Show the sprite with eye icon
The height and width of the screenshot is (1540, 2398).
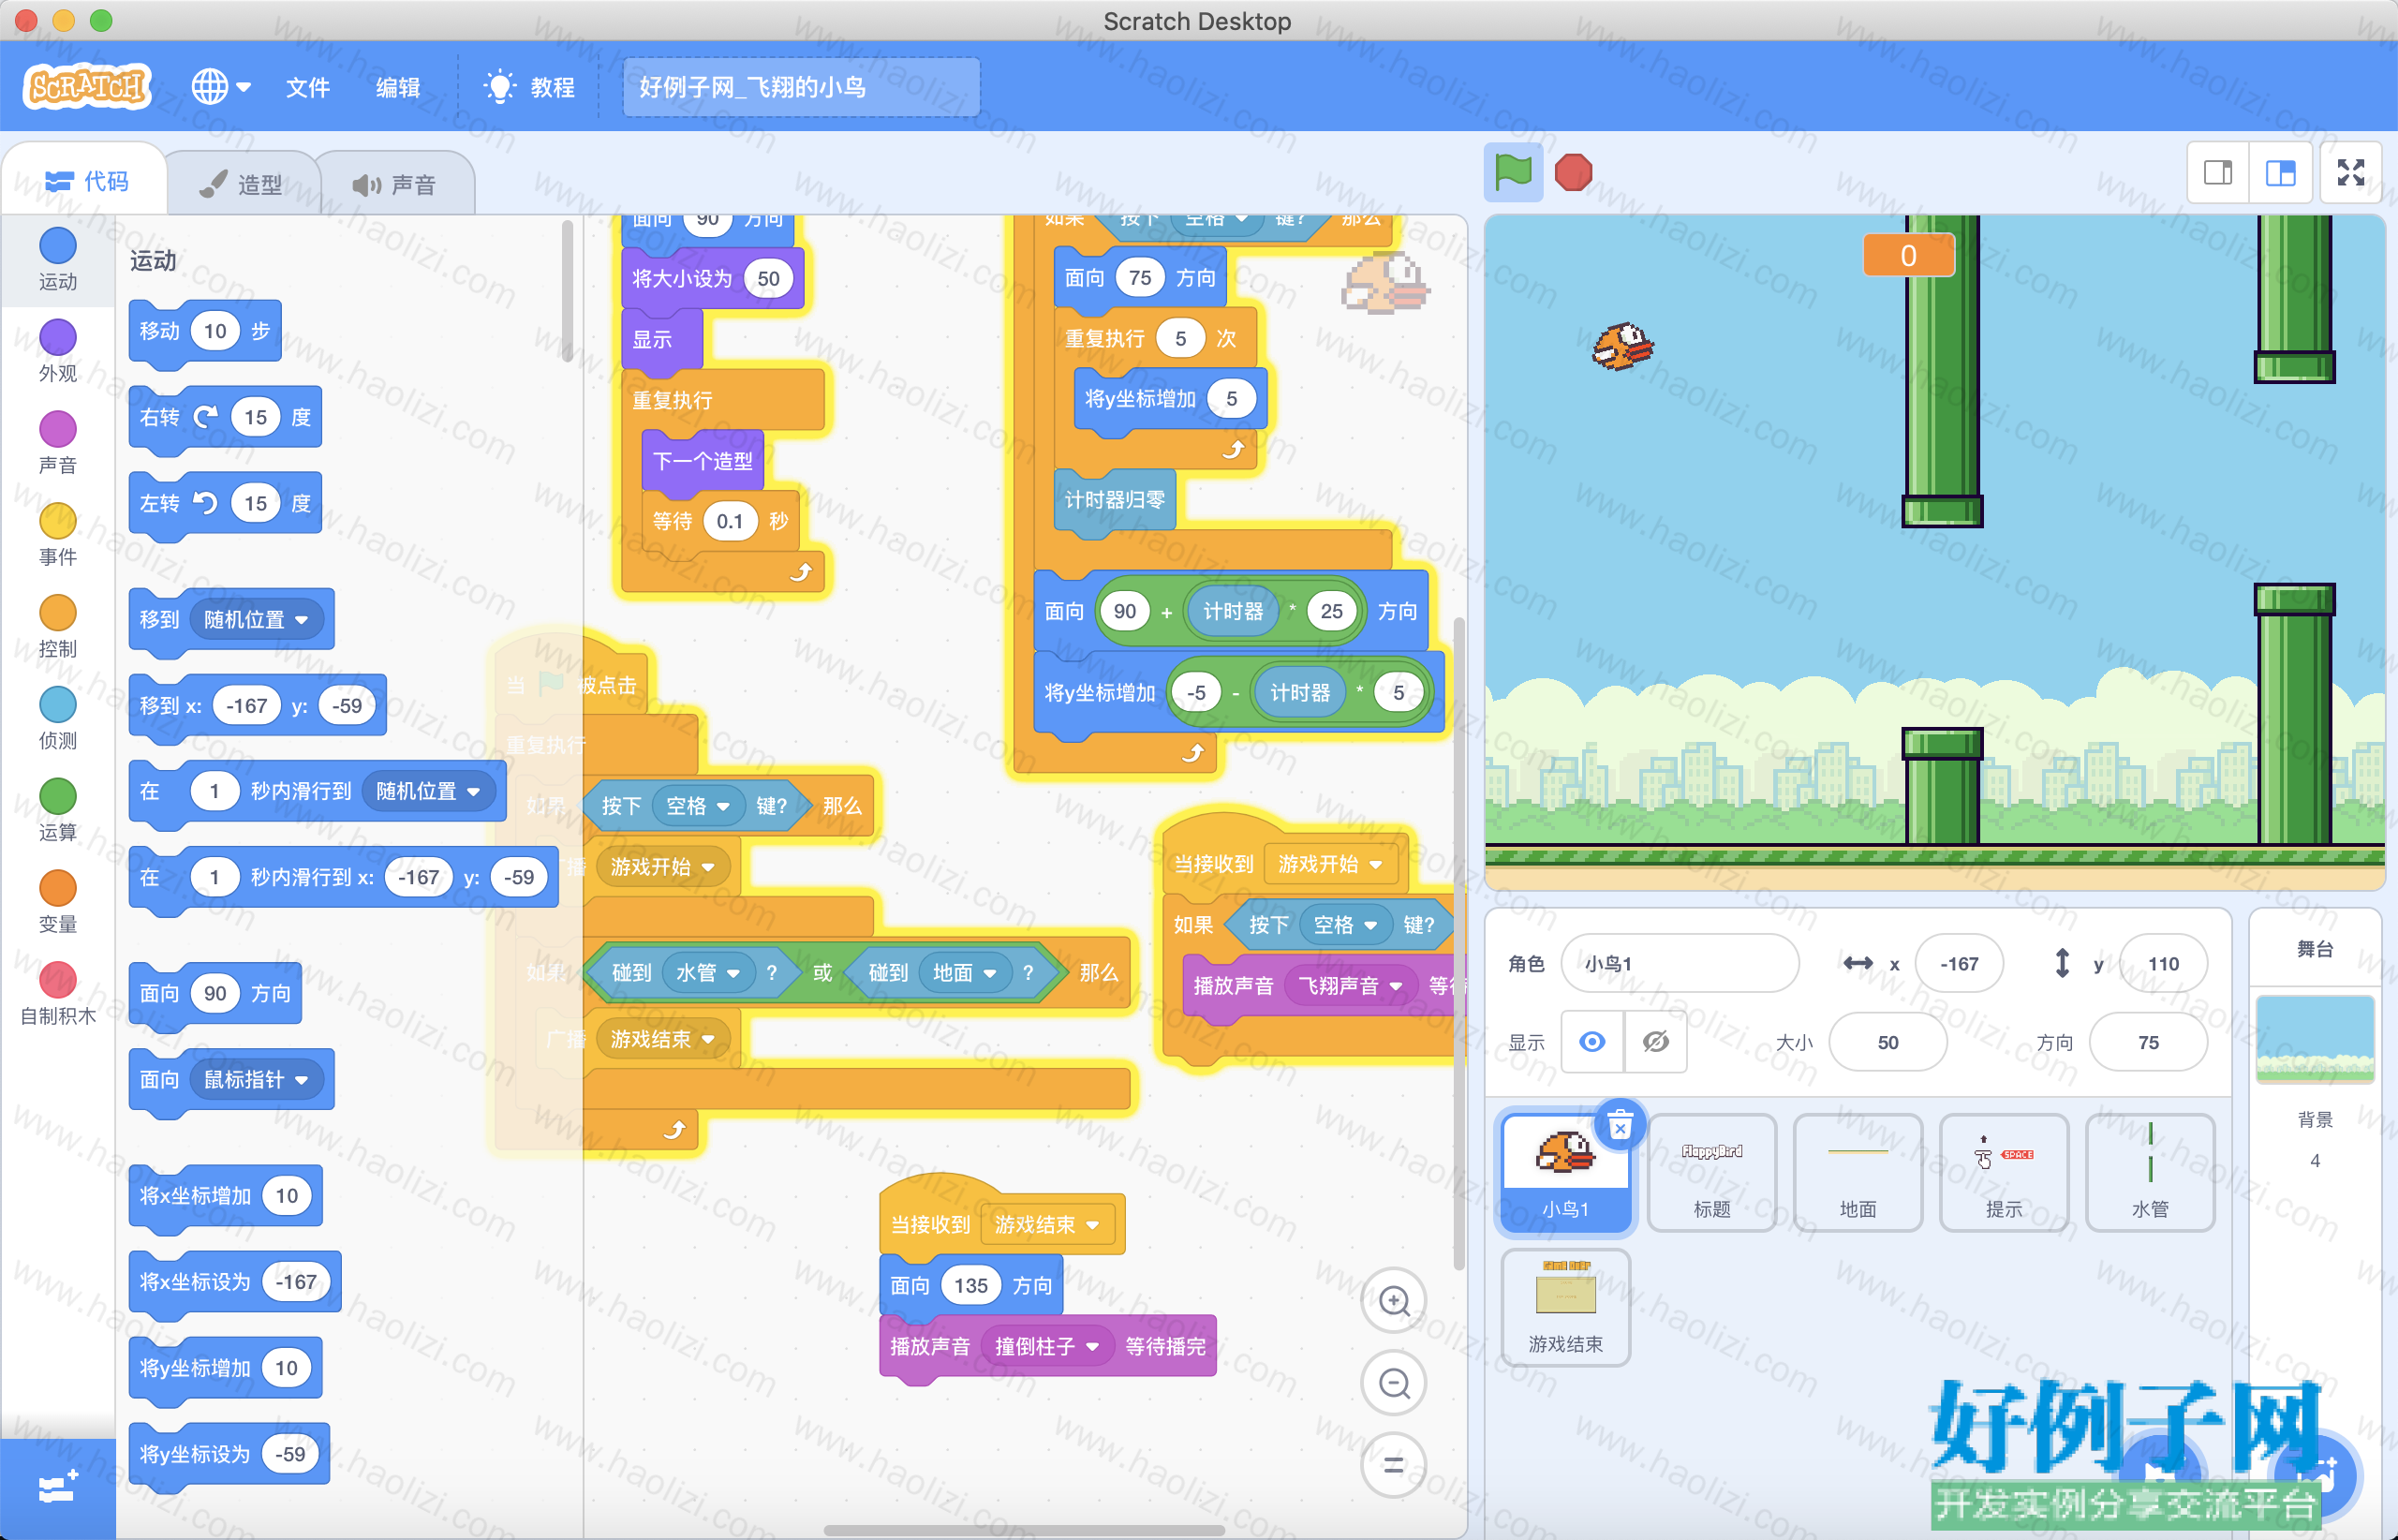coord(1592,1042)
